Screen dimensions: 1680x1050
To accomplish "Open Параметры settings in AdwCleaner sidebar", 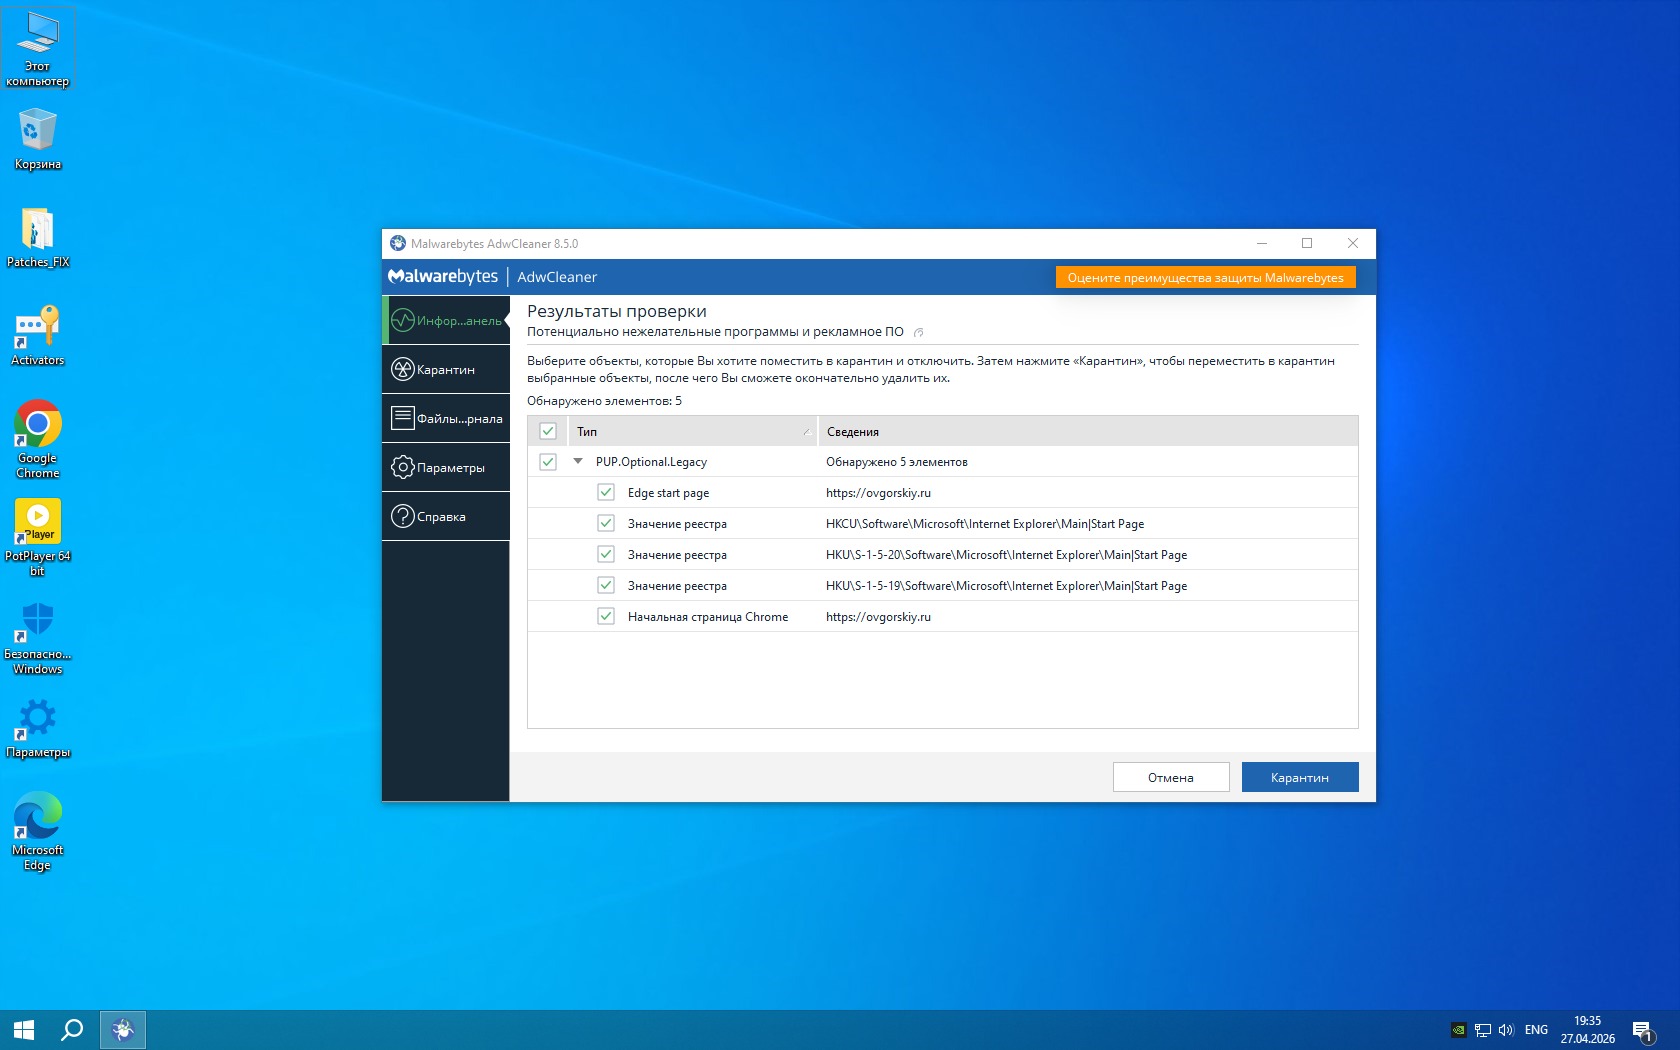I will tap(446, 468).
